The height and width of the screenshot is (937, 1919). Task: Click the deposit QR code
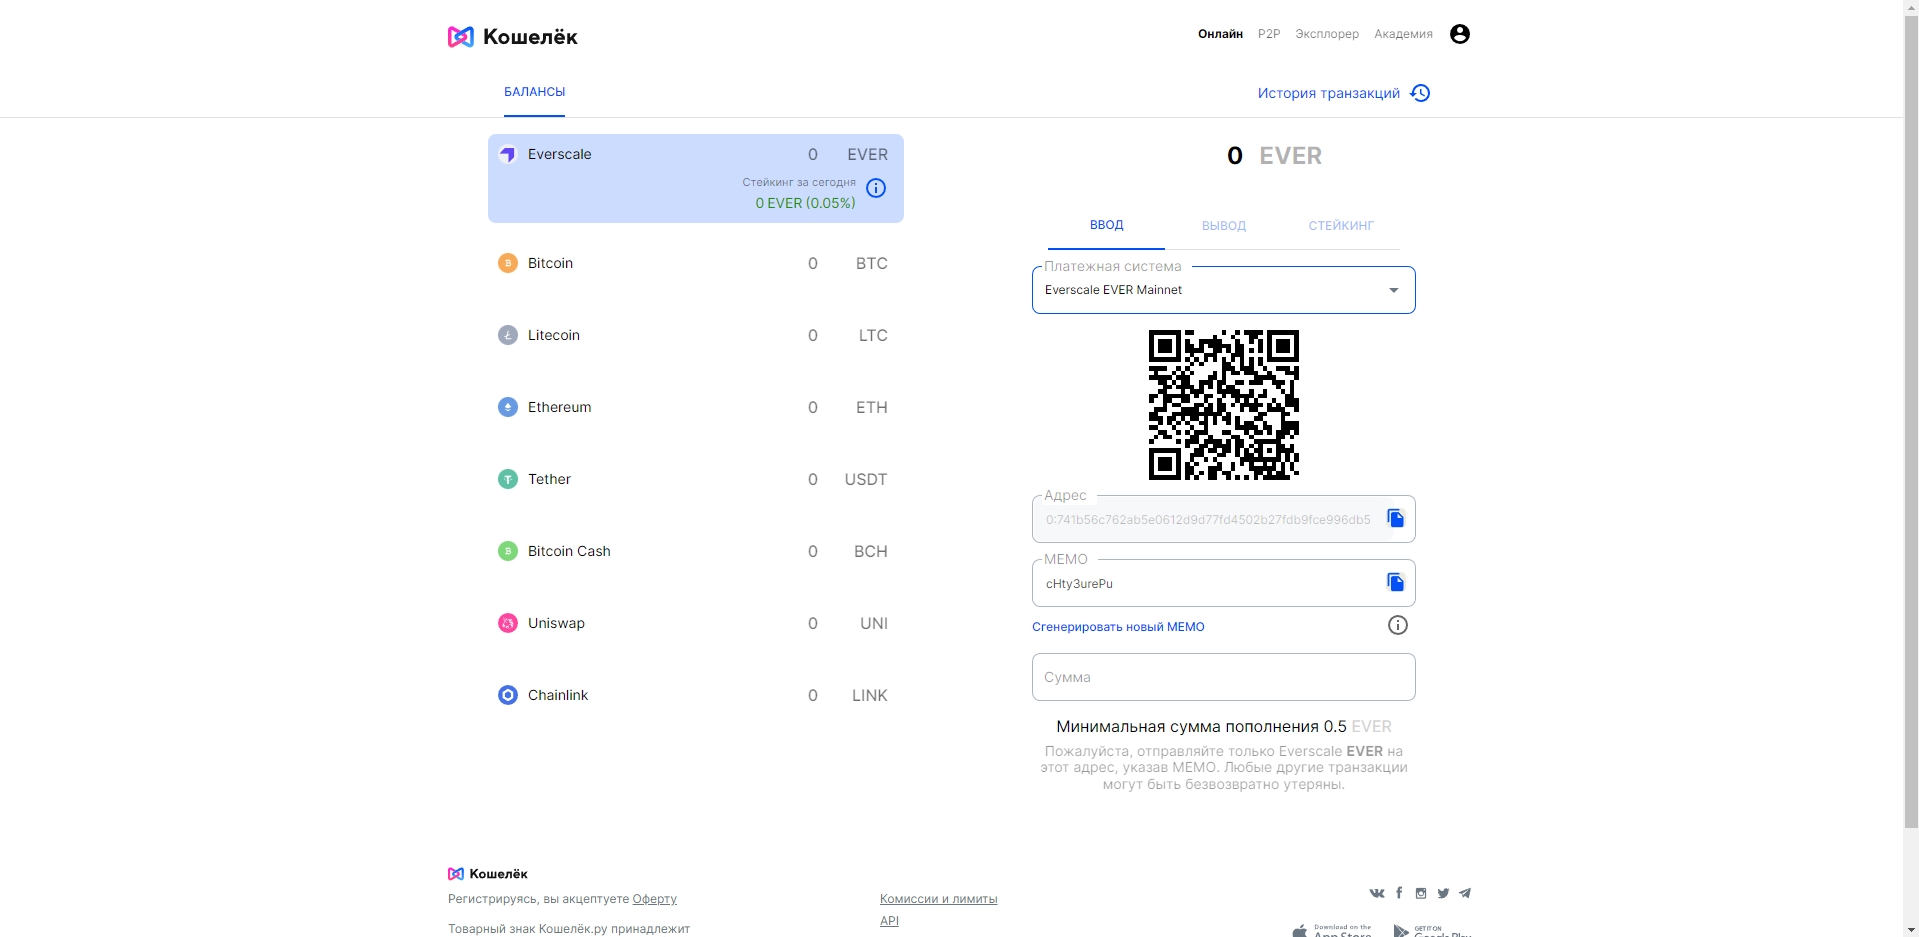tap(1224, 405)
